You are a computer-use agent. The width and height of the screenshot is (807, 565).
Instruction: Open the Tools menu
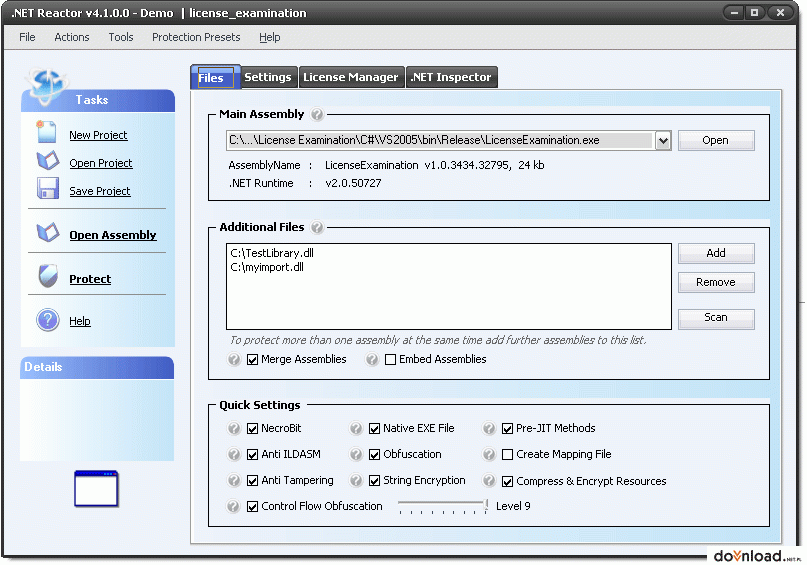pos(120,37)
